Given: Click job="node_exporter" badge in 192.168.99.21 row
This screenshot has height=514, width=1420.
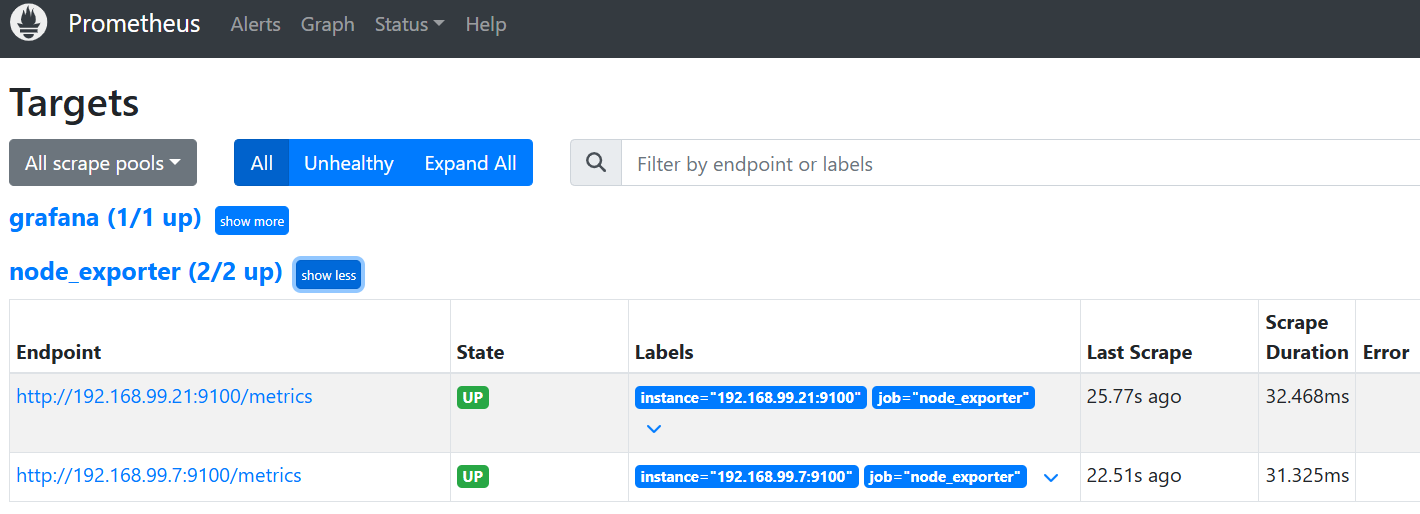Looking at the screenshot, I should click(953, 398).
